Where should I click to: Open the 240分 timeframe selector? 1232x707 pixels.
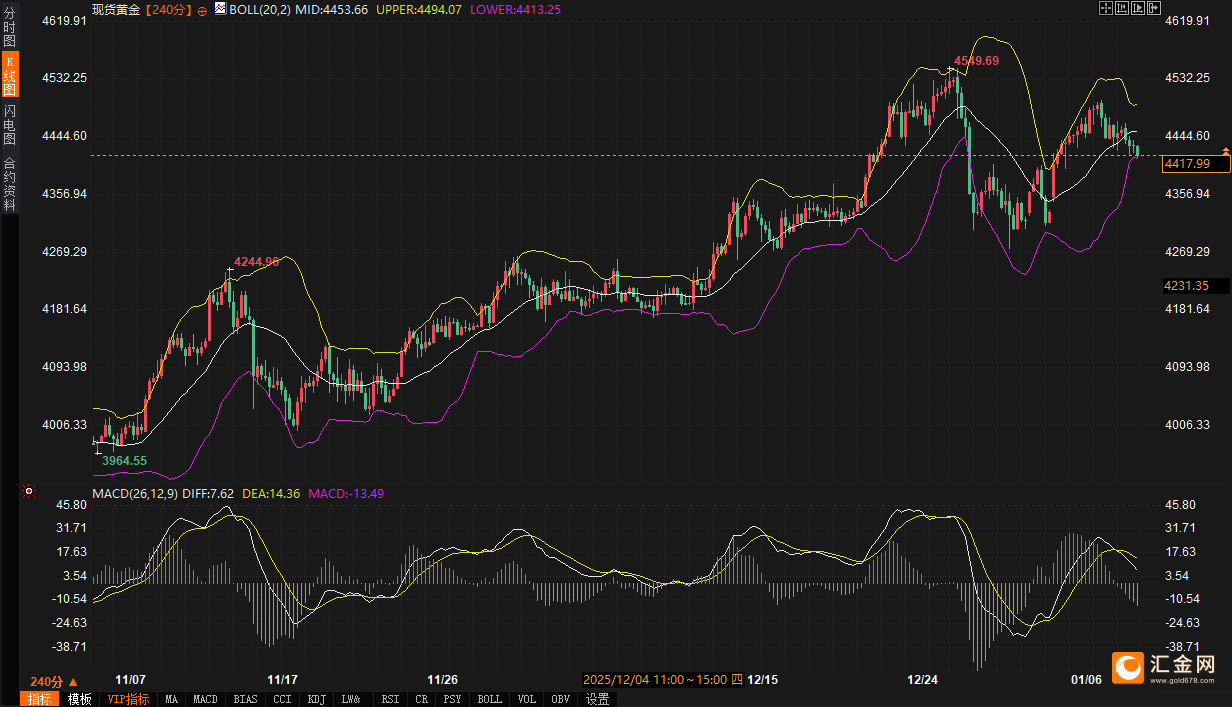pyautogui.click(x=54, y=680)
